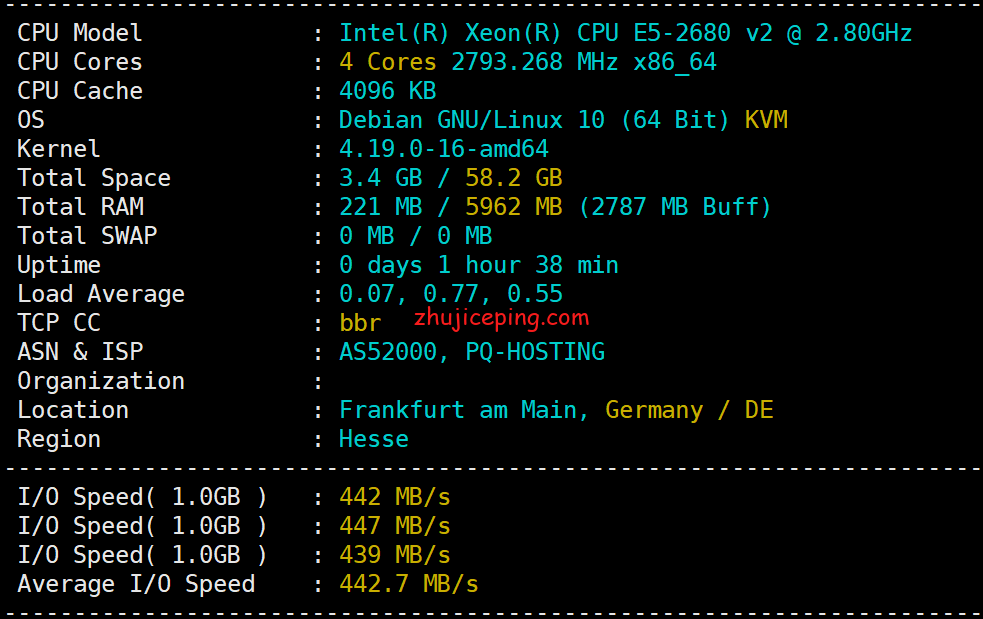Select the 442 MB/s I/O result

(x=395, y=497)
